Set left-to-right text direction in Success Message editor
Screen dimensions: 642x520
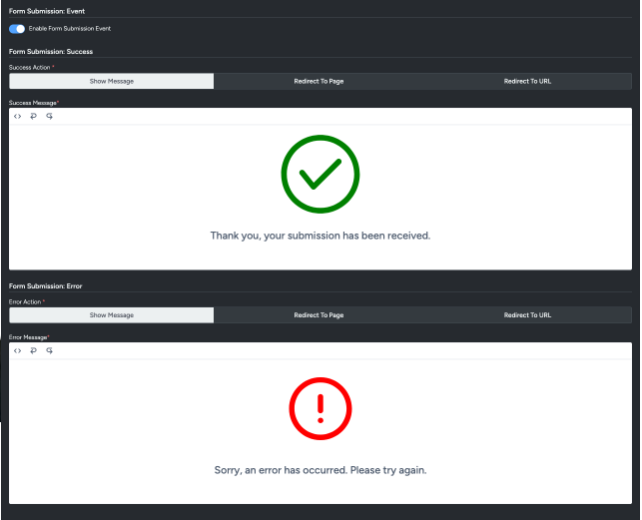click(33, 117)
